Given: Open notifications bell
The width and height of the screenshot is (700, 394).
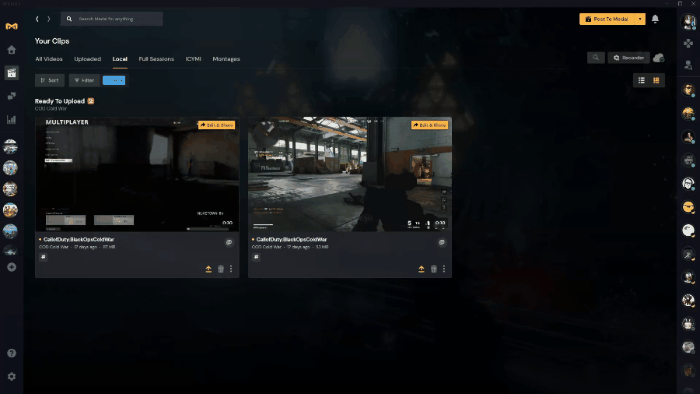Looking at the screenshot, I should tap(655, 19).
